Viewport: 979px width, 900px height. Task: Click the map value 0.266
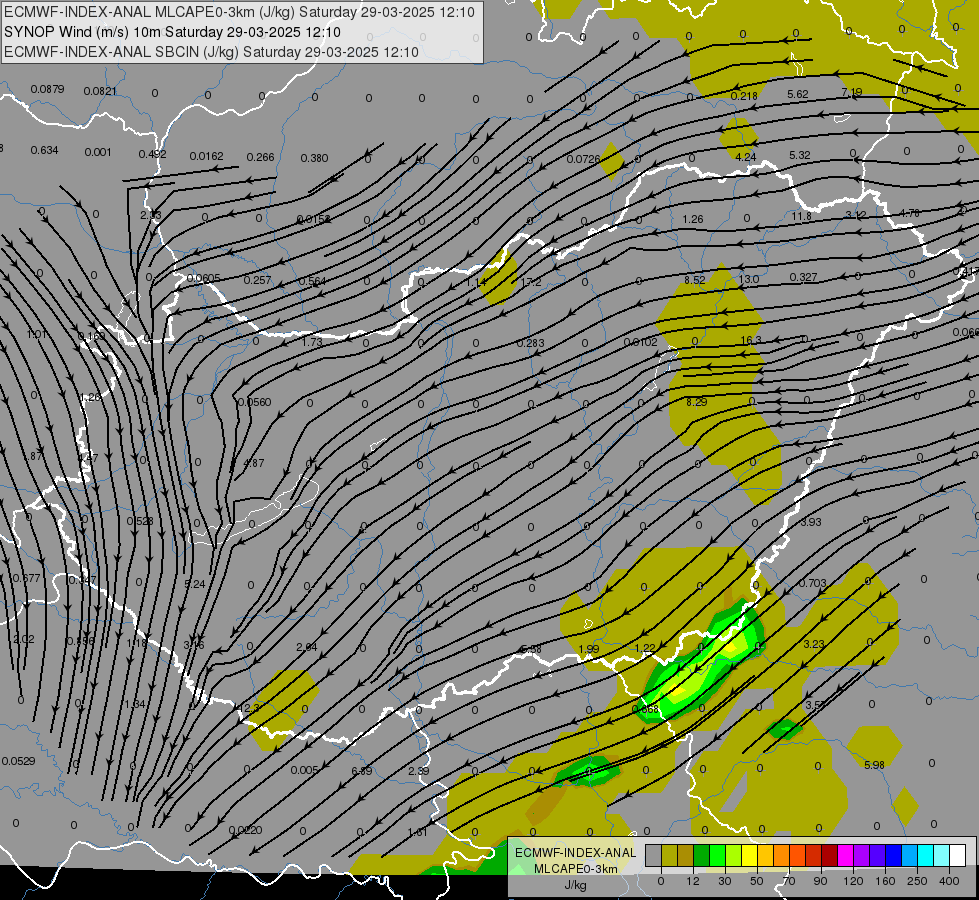coord(260,157)
